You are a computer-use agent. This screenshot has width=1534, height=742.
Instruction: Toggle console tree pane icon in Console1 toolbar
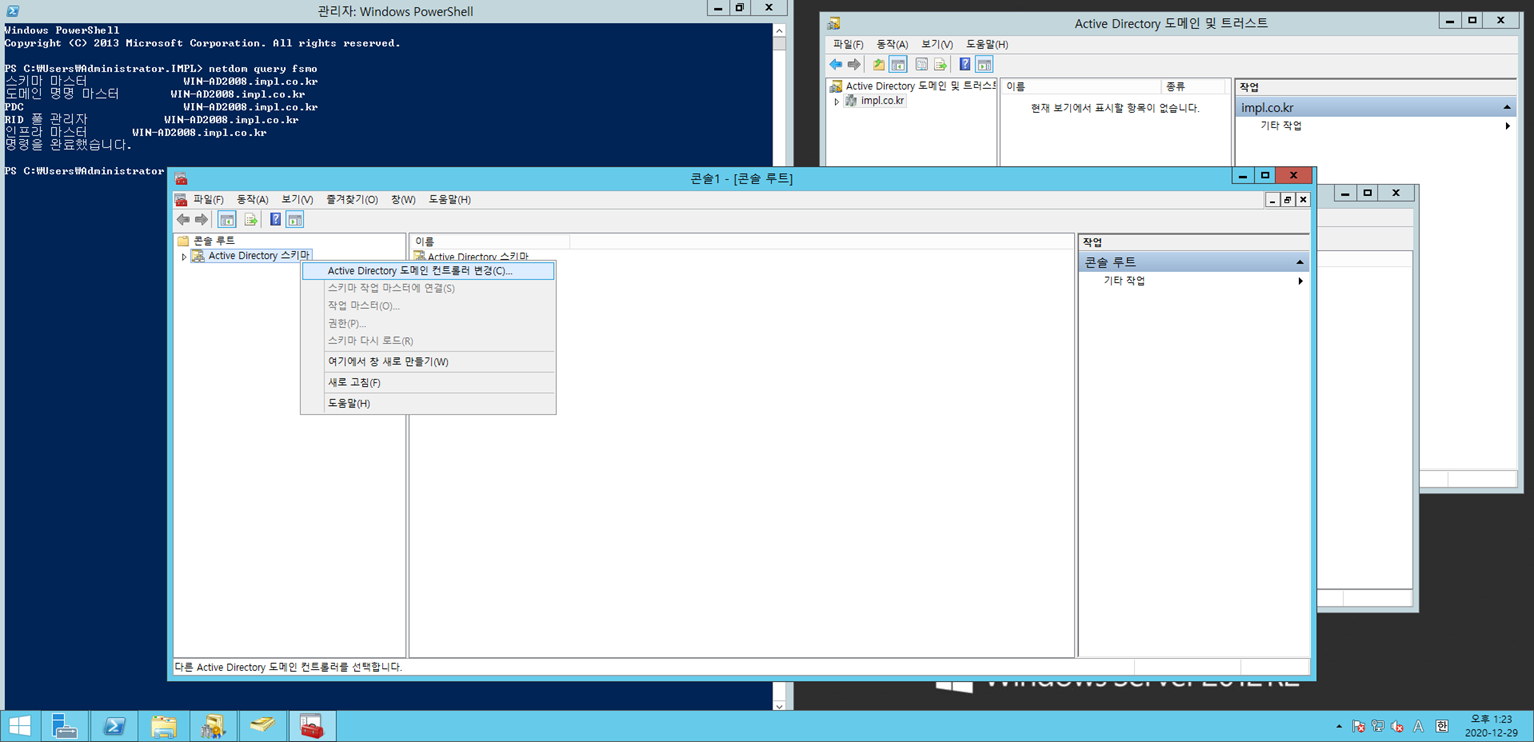[x=227, y=220]
